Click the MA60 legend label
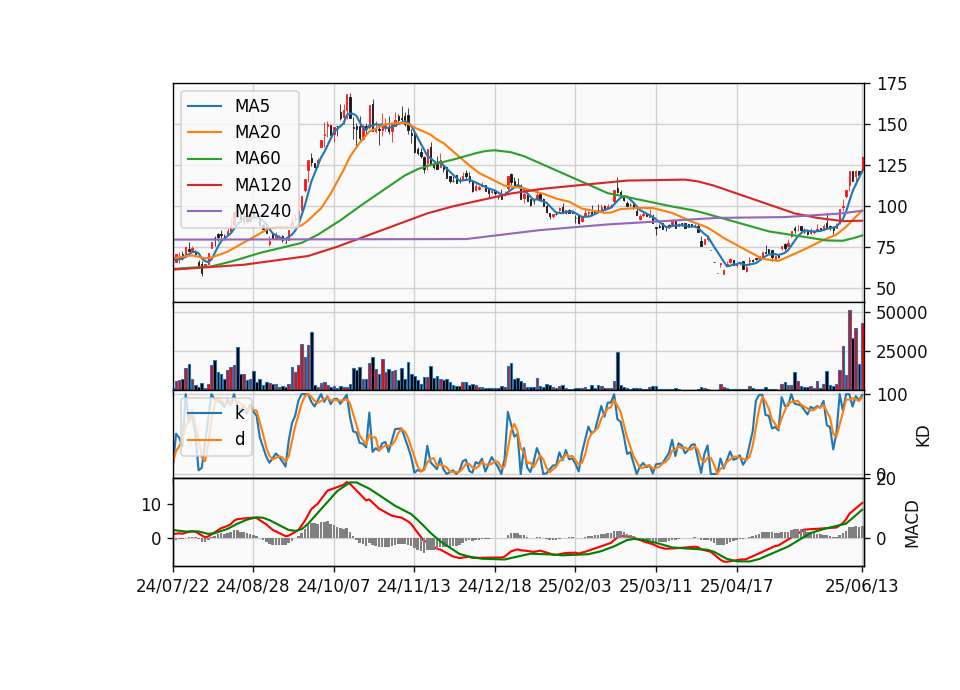Viewport: 960px width, 690px height. pos(258,159)
